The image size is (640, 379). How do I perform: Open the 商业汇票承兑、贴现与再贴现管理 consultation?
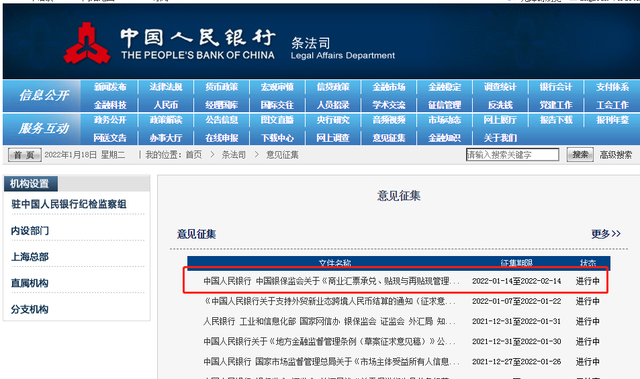[x=331, y=281]
